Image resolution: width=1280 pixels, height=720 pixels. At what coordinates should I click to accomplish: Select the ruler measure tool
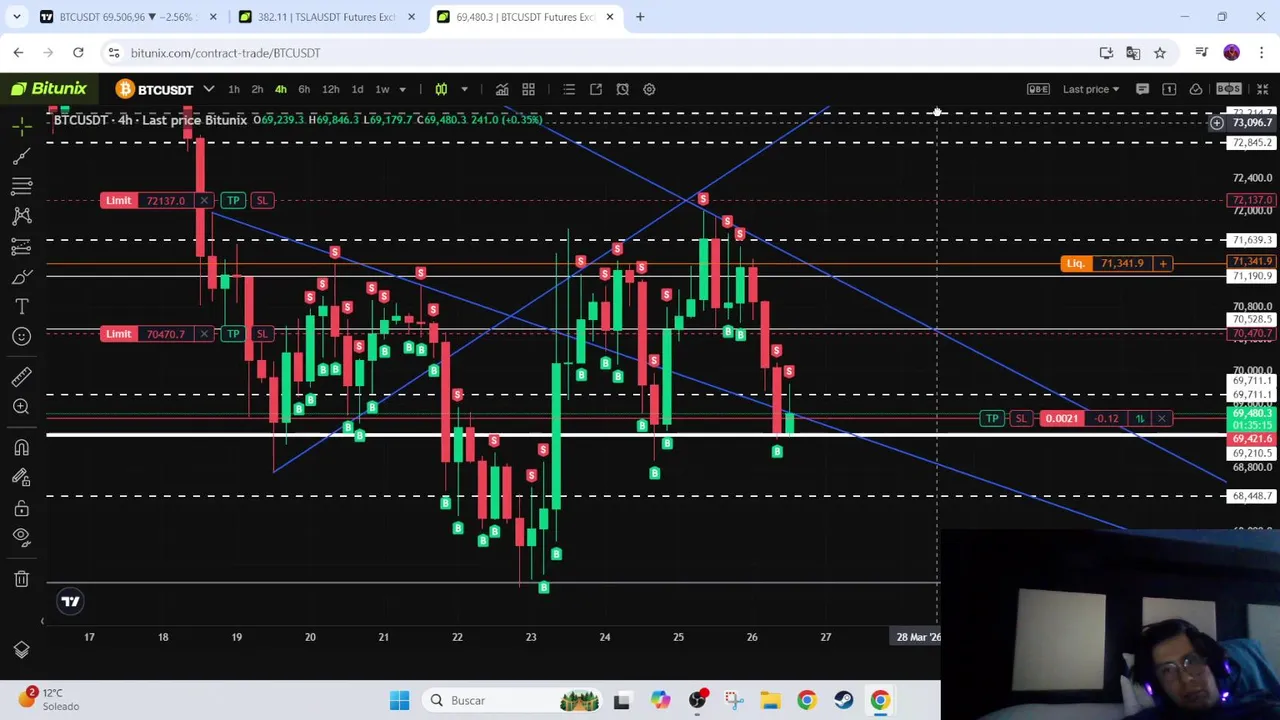pos(22,377)
